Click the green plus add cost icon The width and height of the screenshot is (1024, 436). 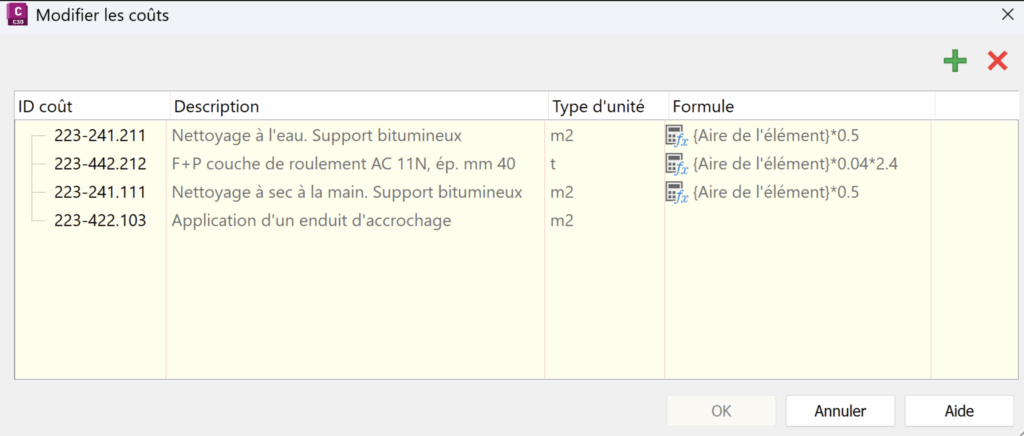pyautogui.click(x=955, y=62)
